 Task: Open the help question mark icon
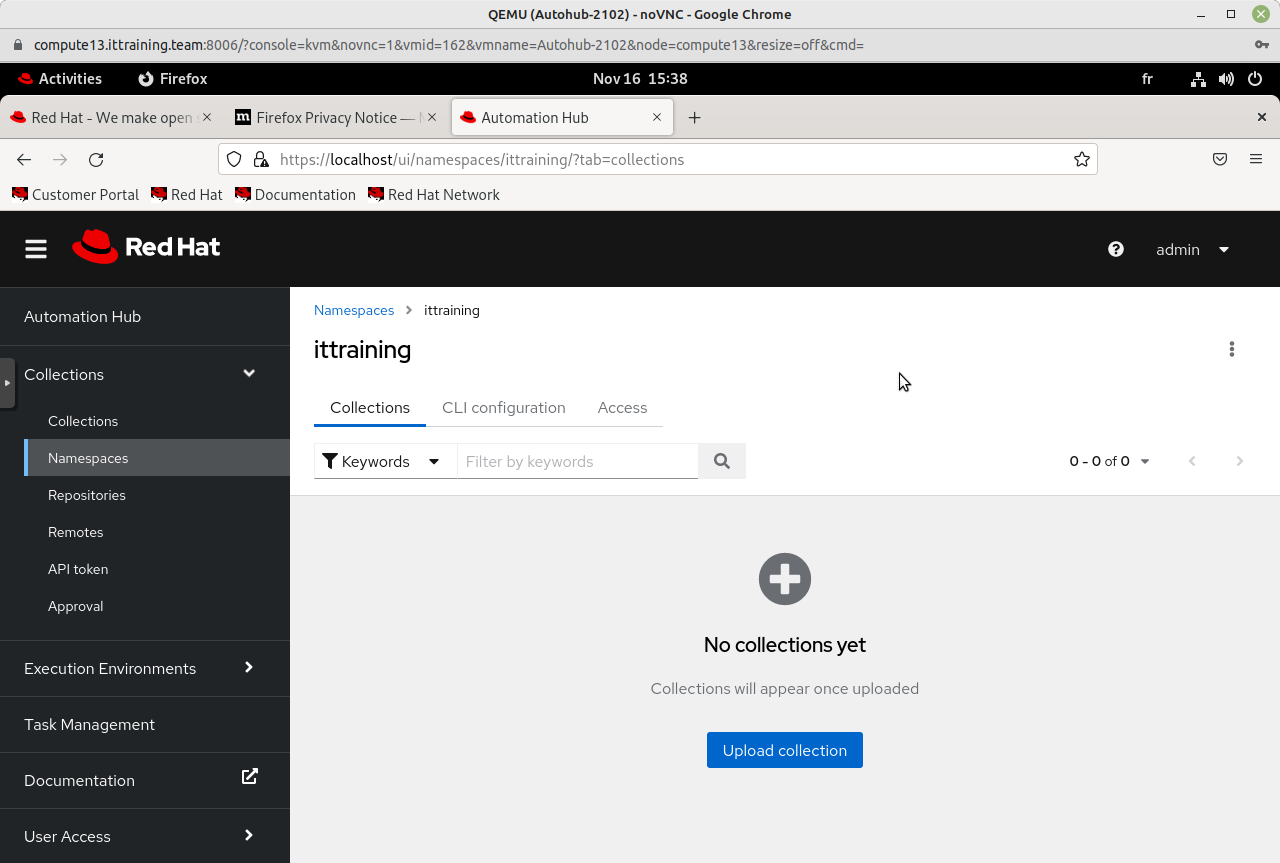point(1116,249)
